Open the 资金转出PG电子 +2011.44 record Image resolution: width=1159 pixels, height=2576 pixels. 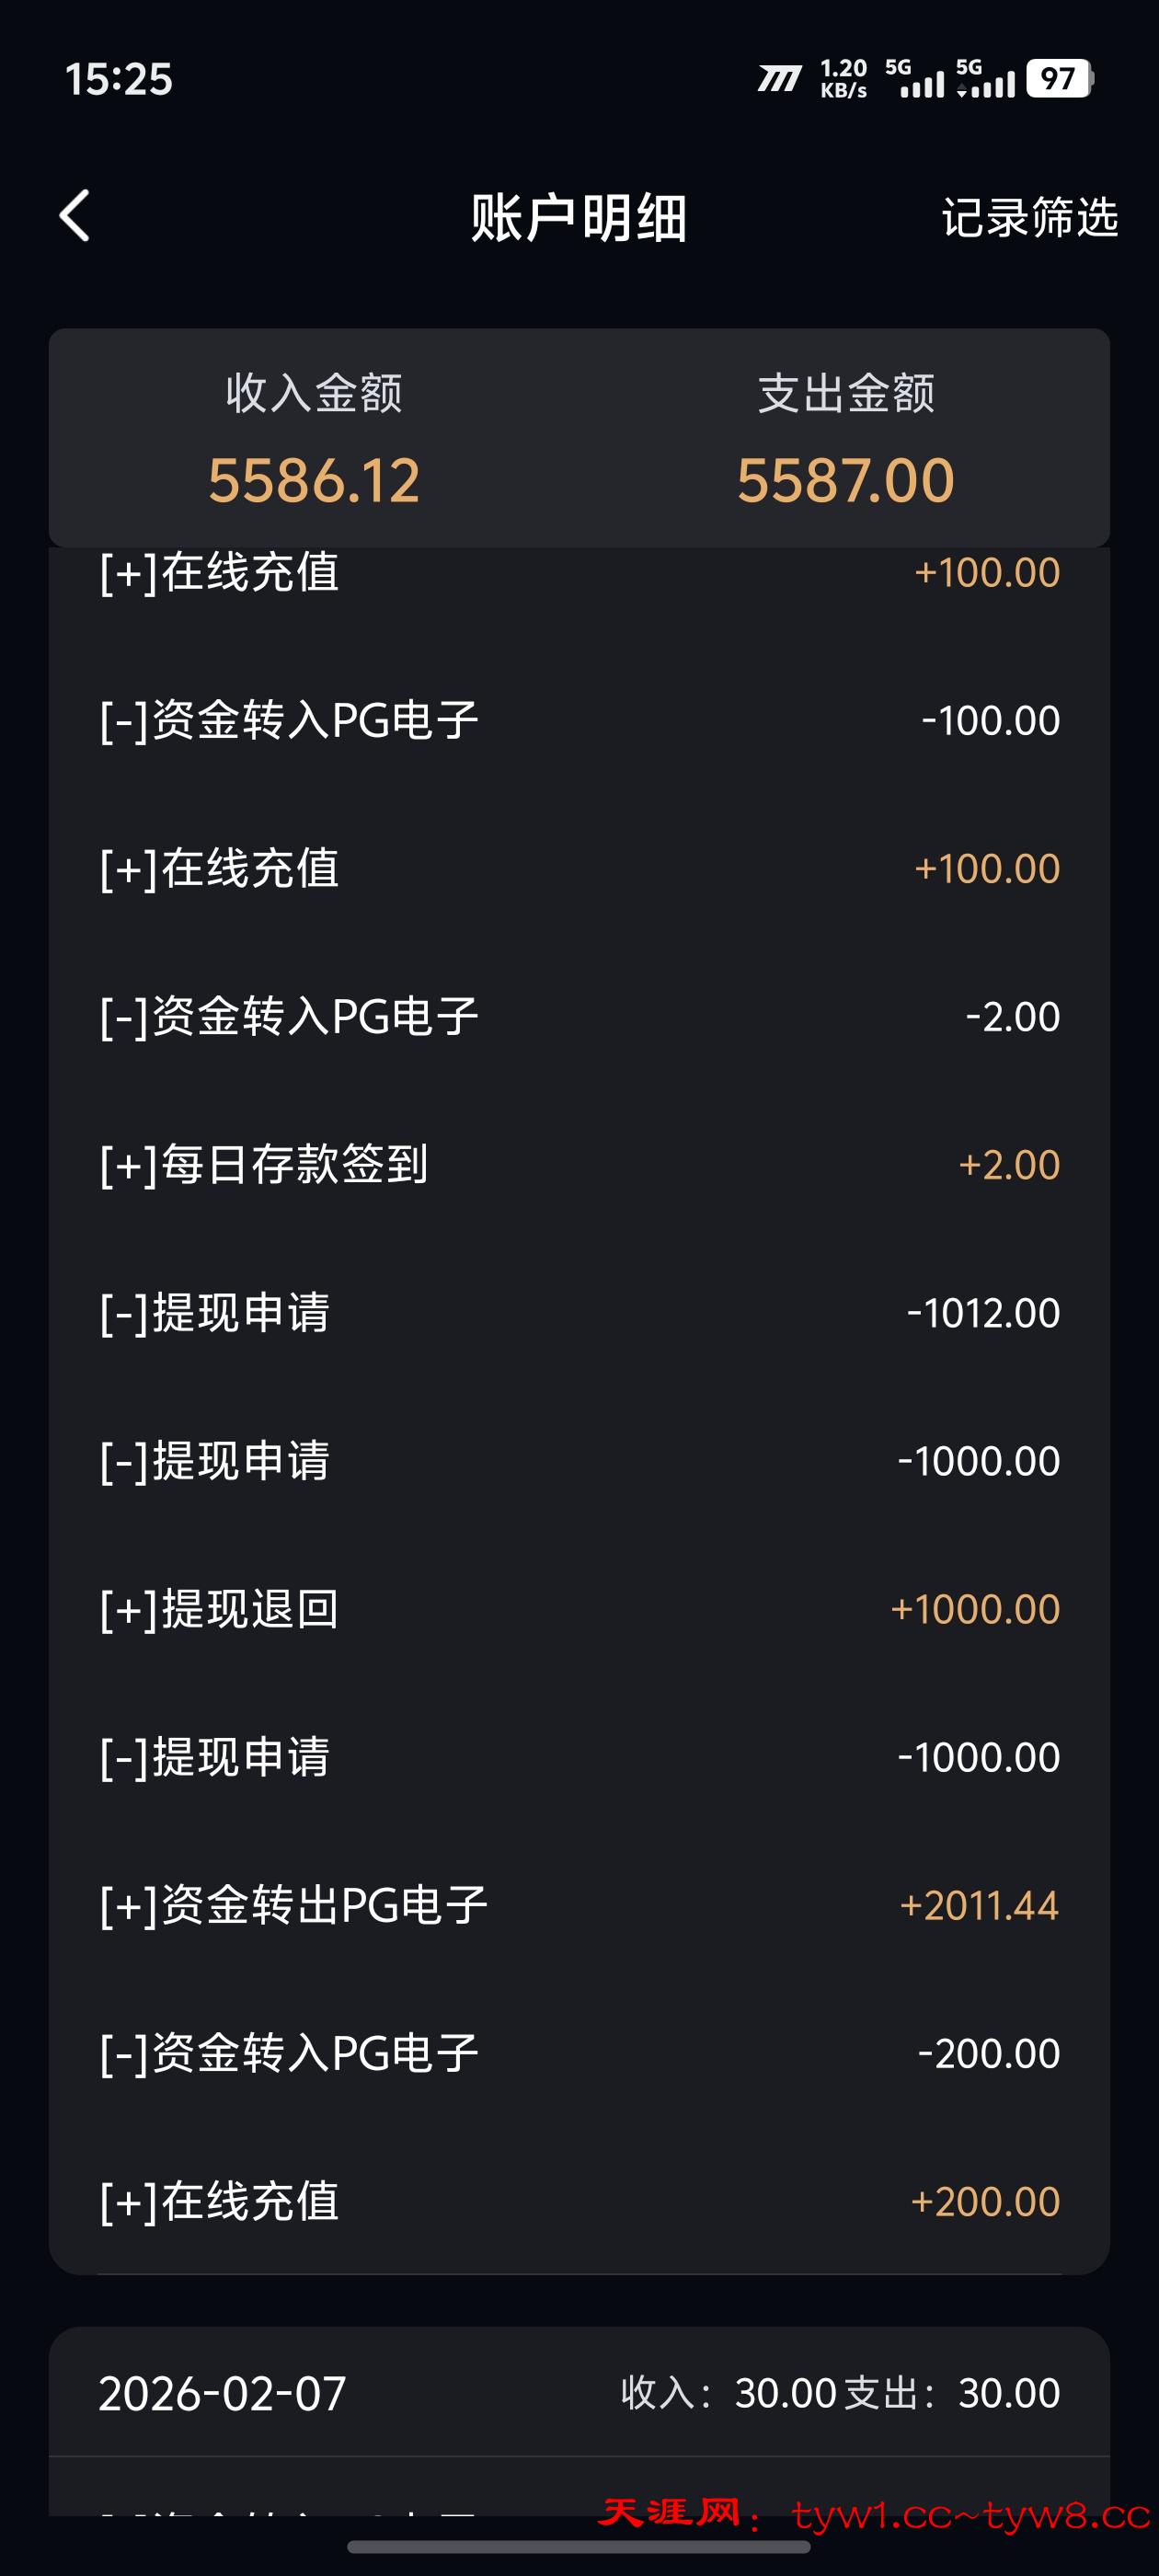tap(579, 1905)
